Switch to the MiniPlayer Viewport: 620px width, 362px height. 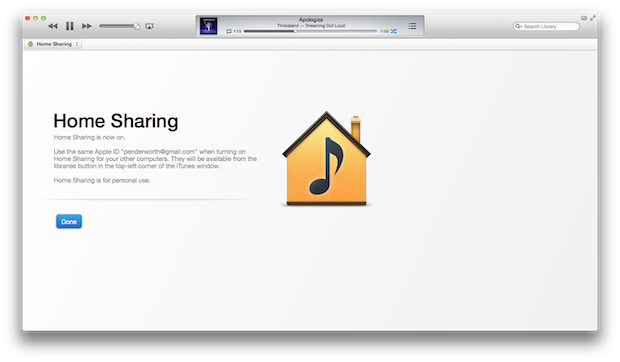tap(584, 18)
